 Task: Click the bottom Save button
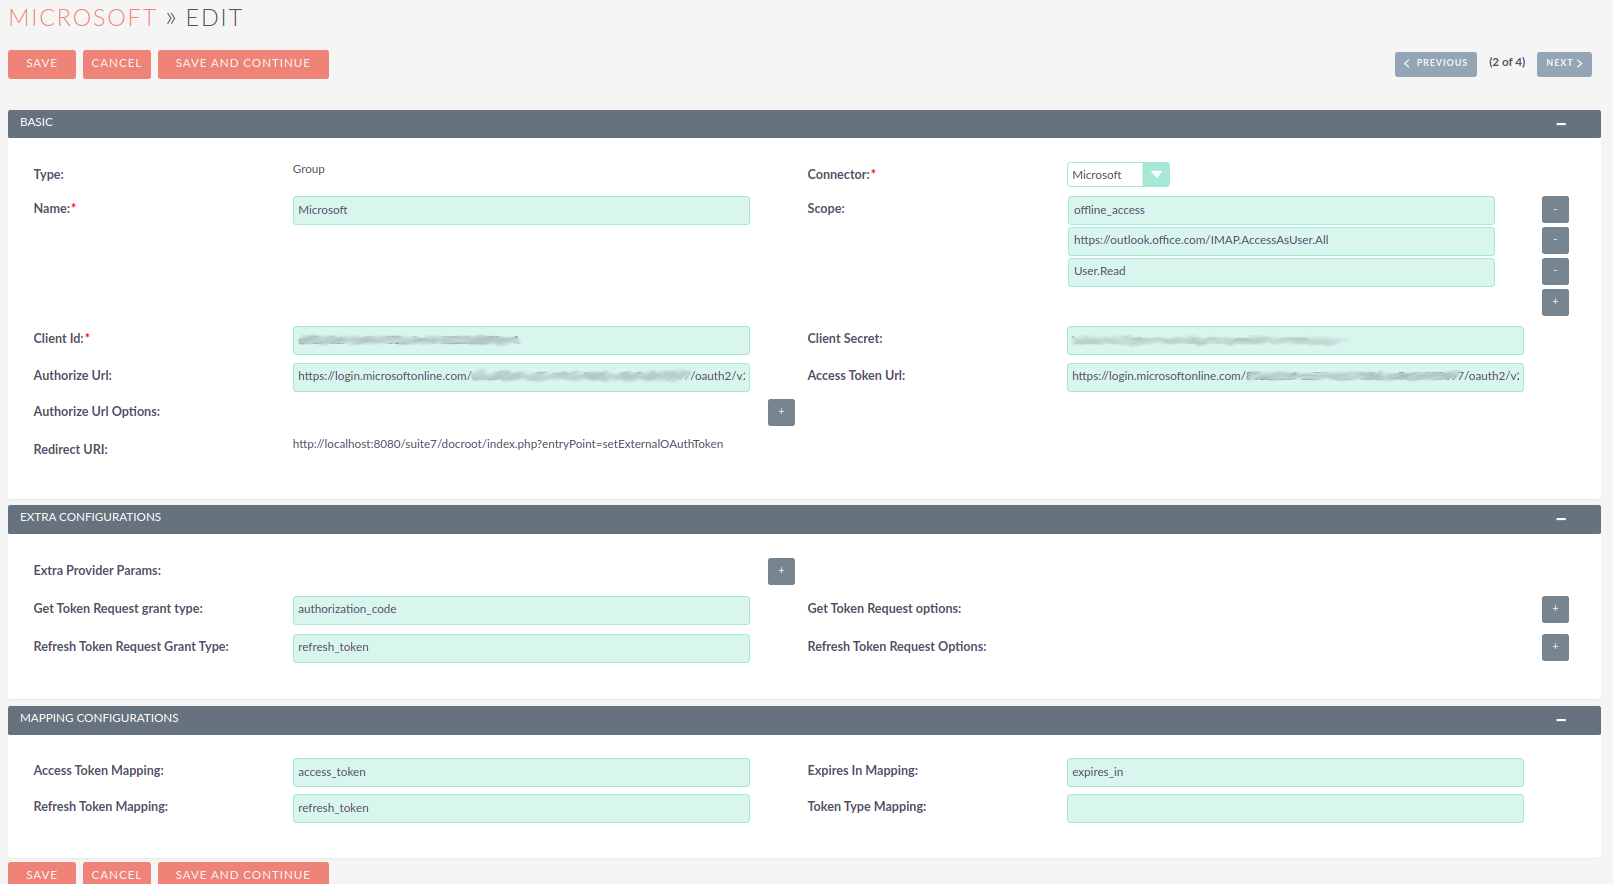coord(42,873)
